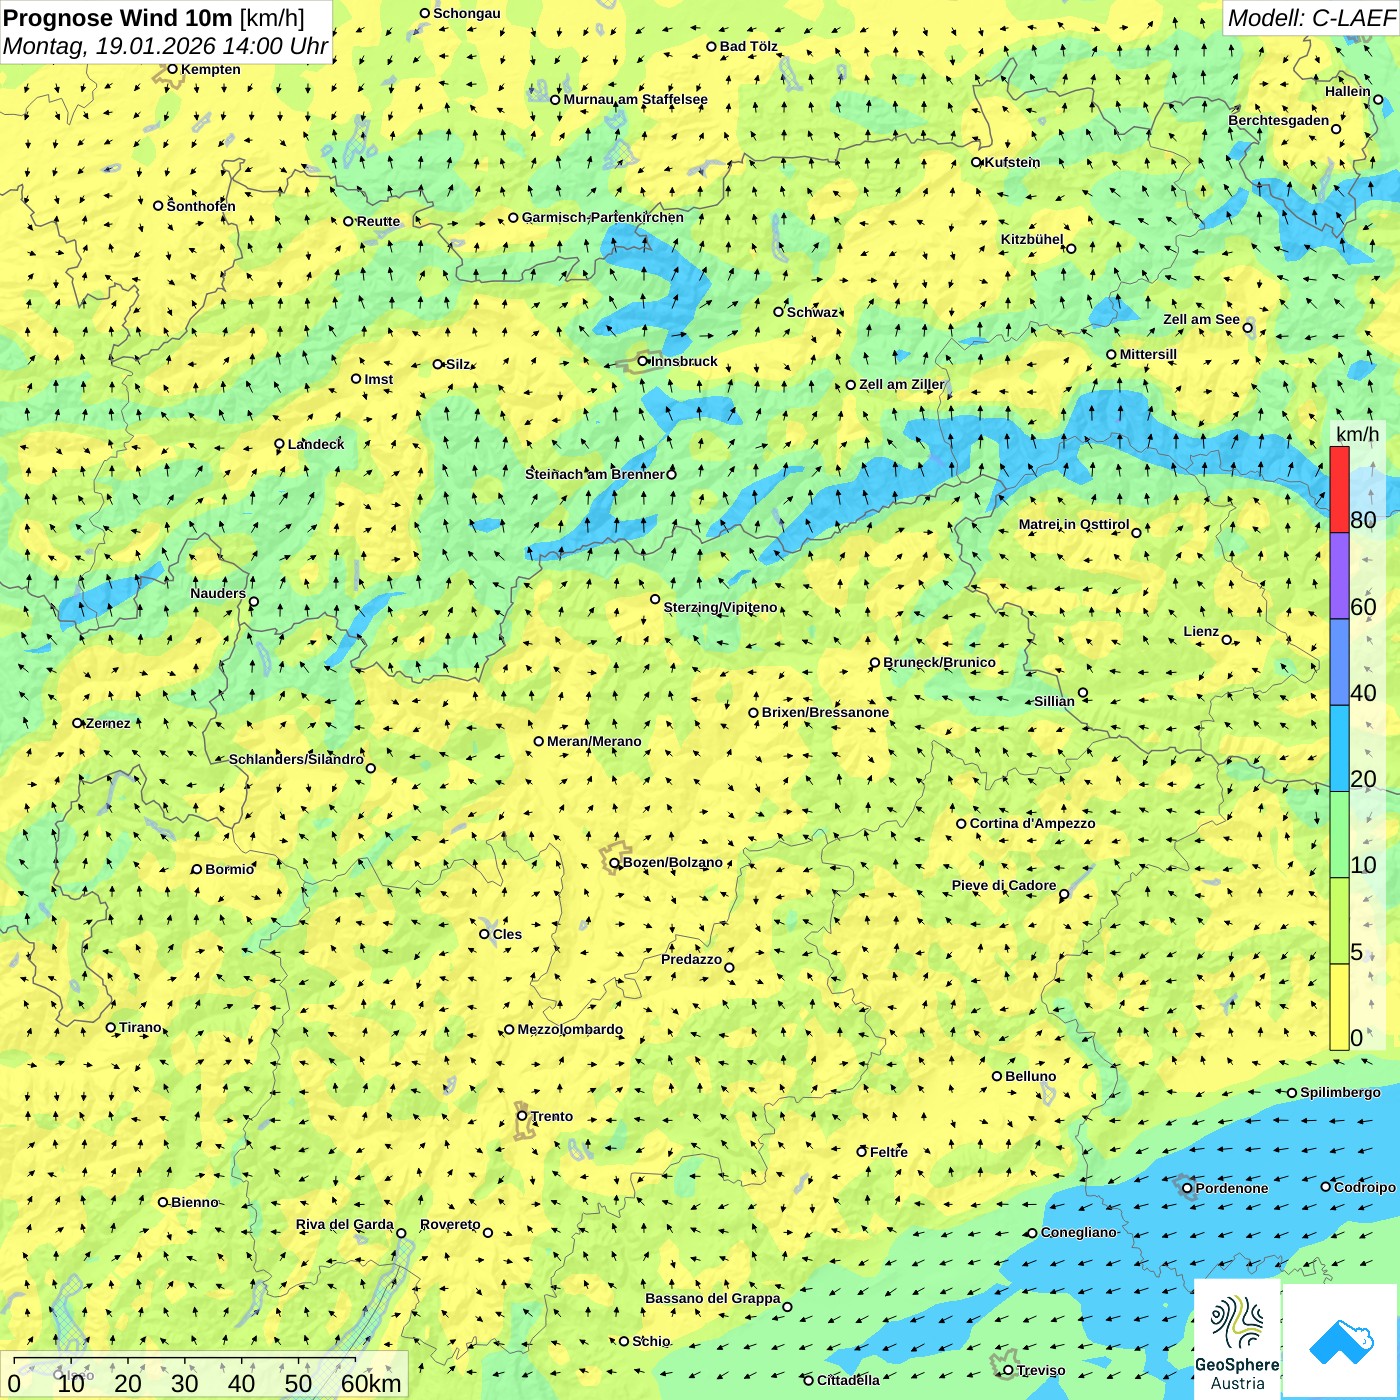Click the Landeck label
The height and width of the screenshot is (1400, 1400).
[x=316, y=444]
